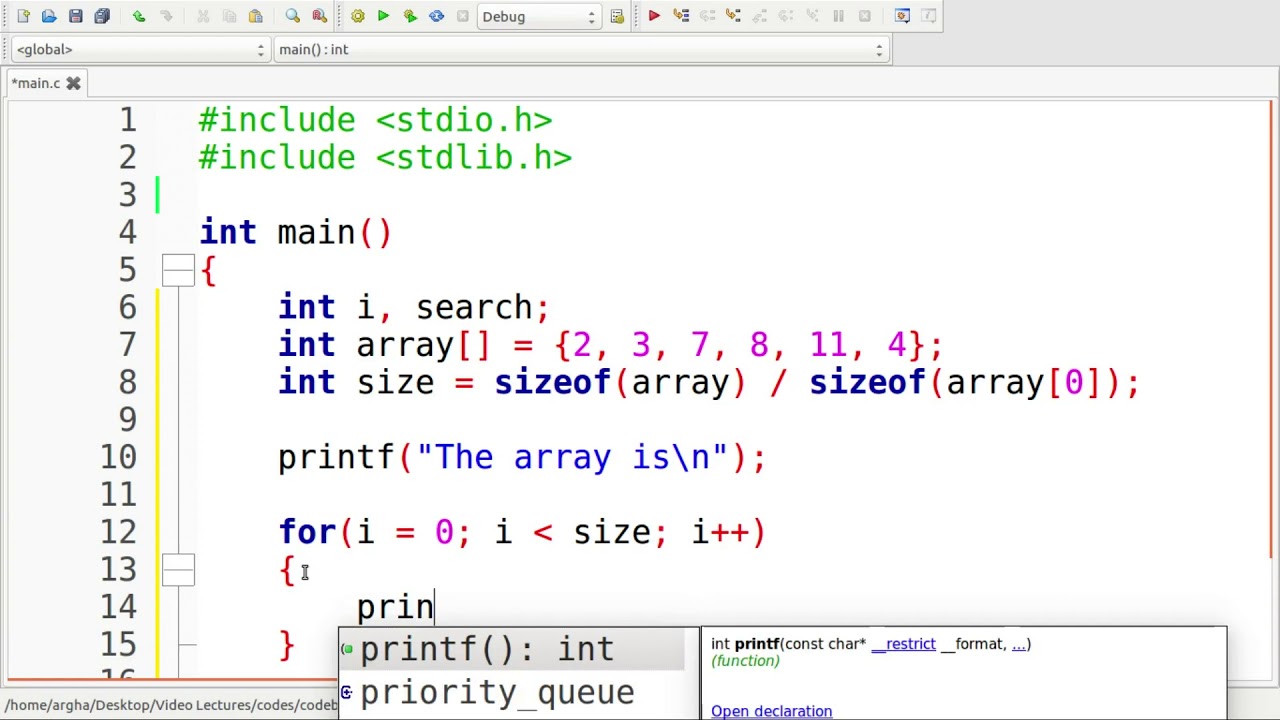Follow the Open declaration link
This screenshot has height=720, width=1280.
click(771, 711)
